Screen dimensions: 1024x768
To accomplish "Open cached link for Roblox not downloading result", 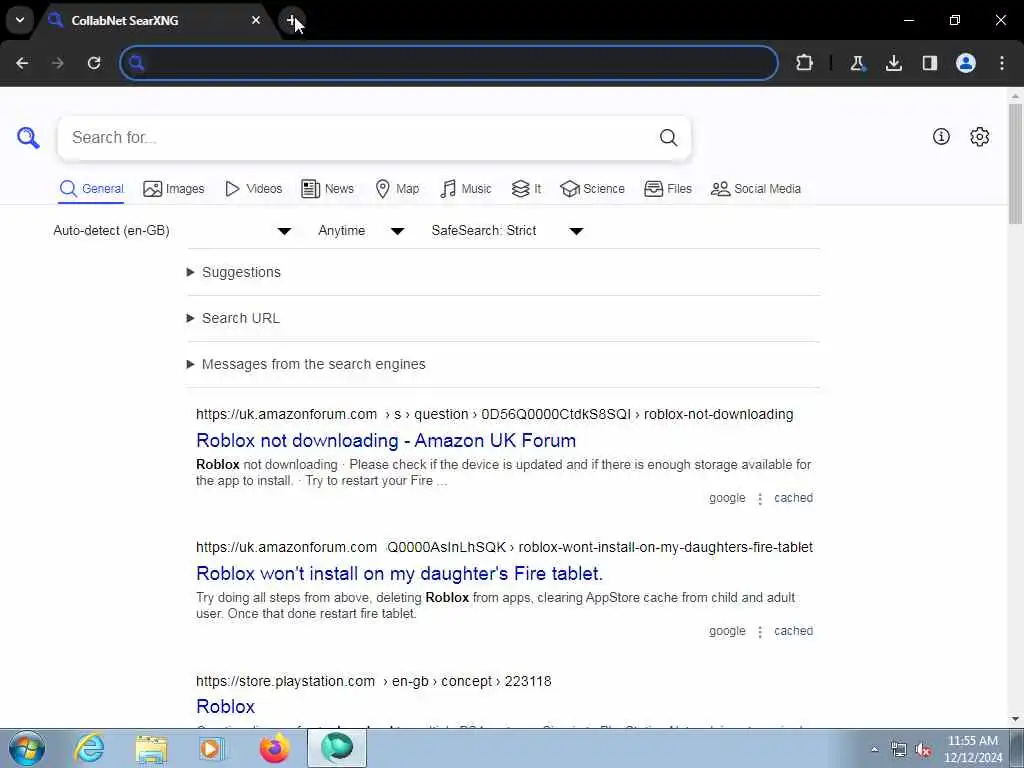I will coord(793,498).
